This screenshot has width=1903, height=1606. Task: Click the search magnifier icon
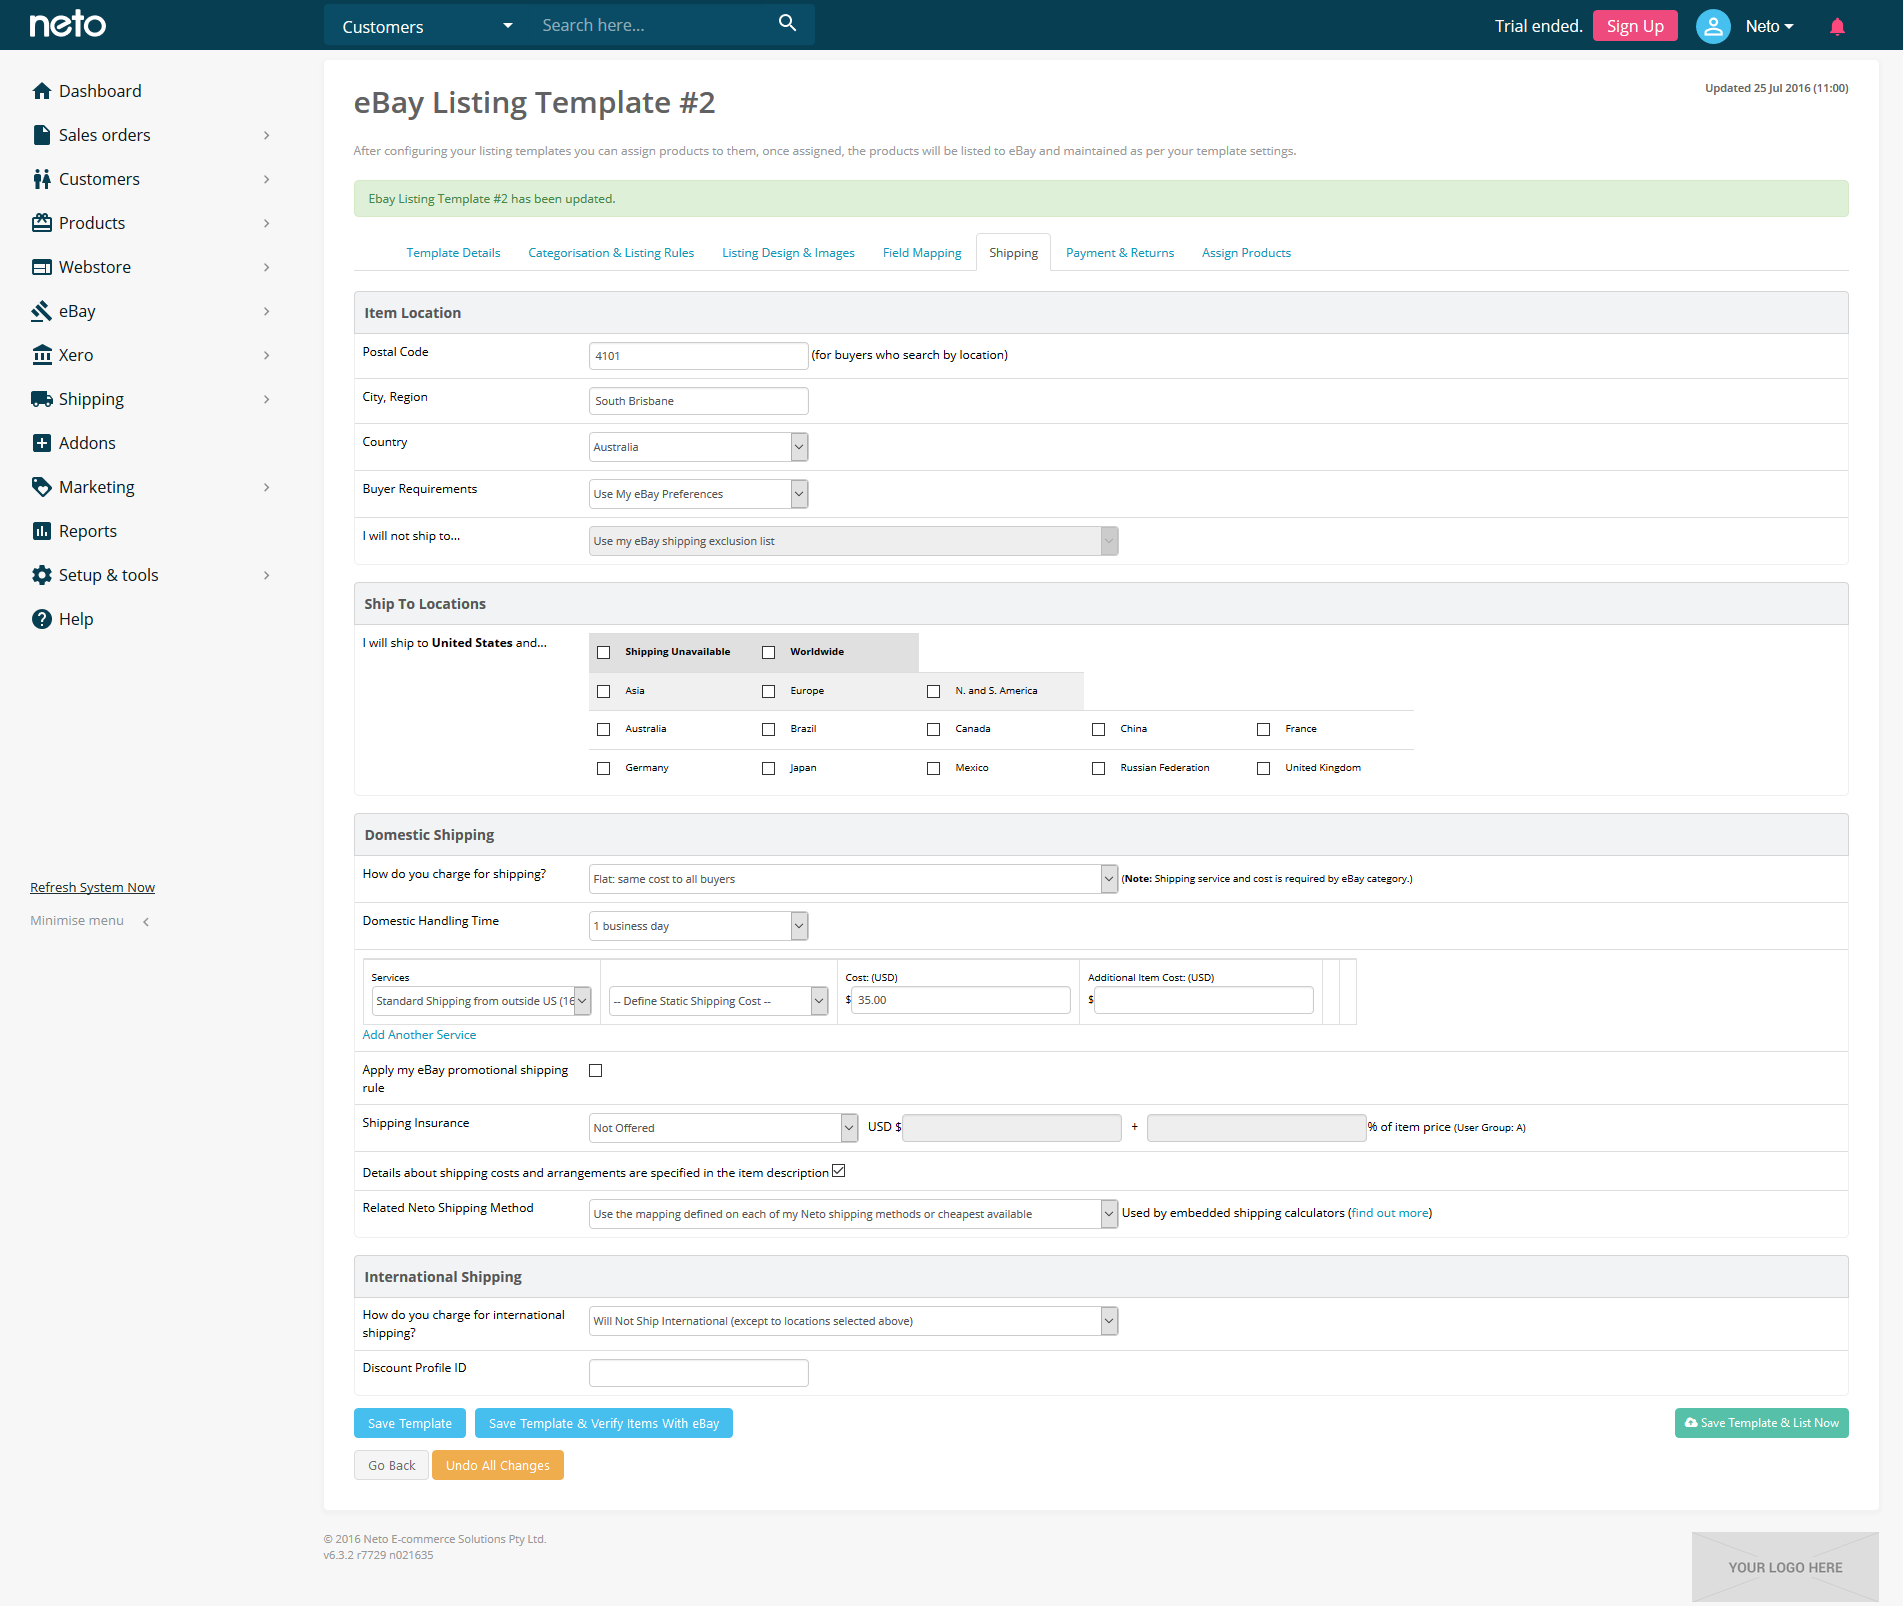point(787,23)
